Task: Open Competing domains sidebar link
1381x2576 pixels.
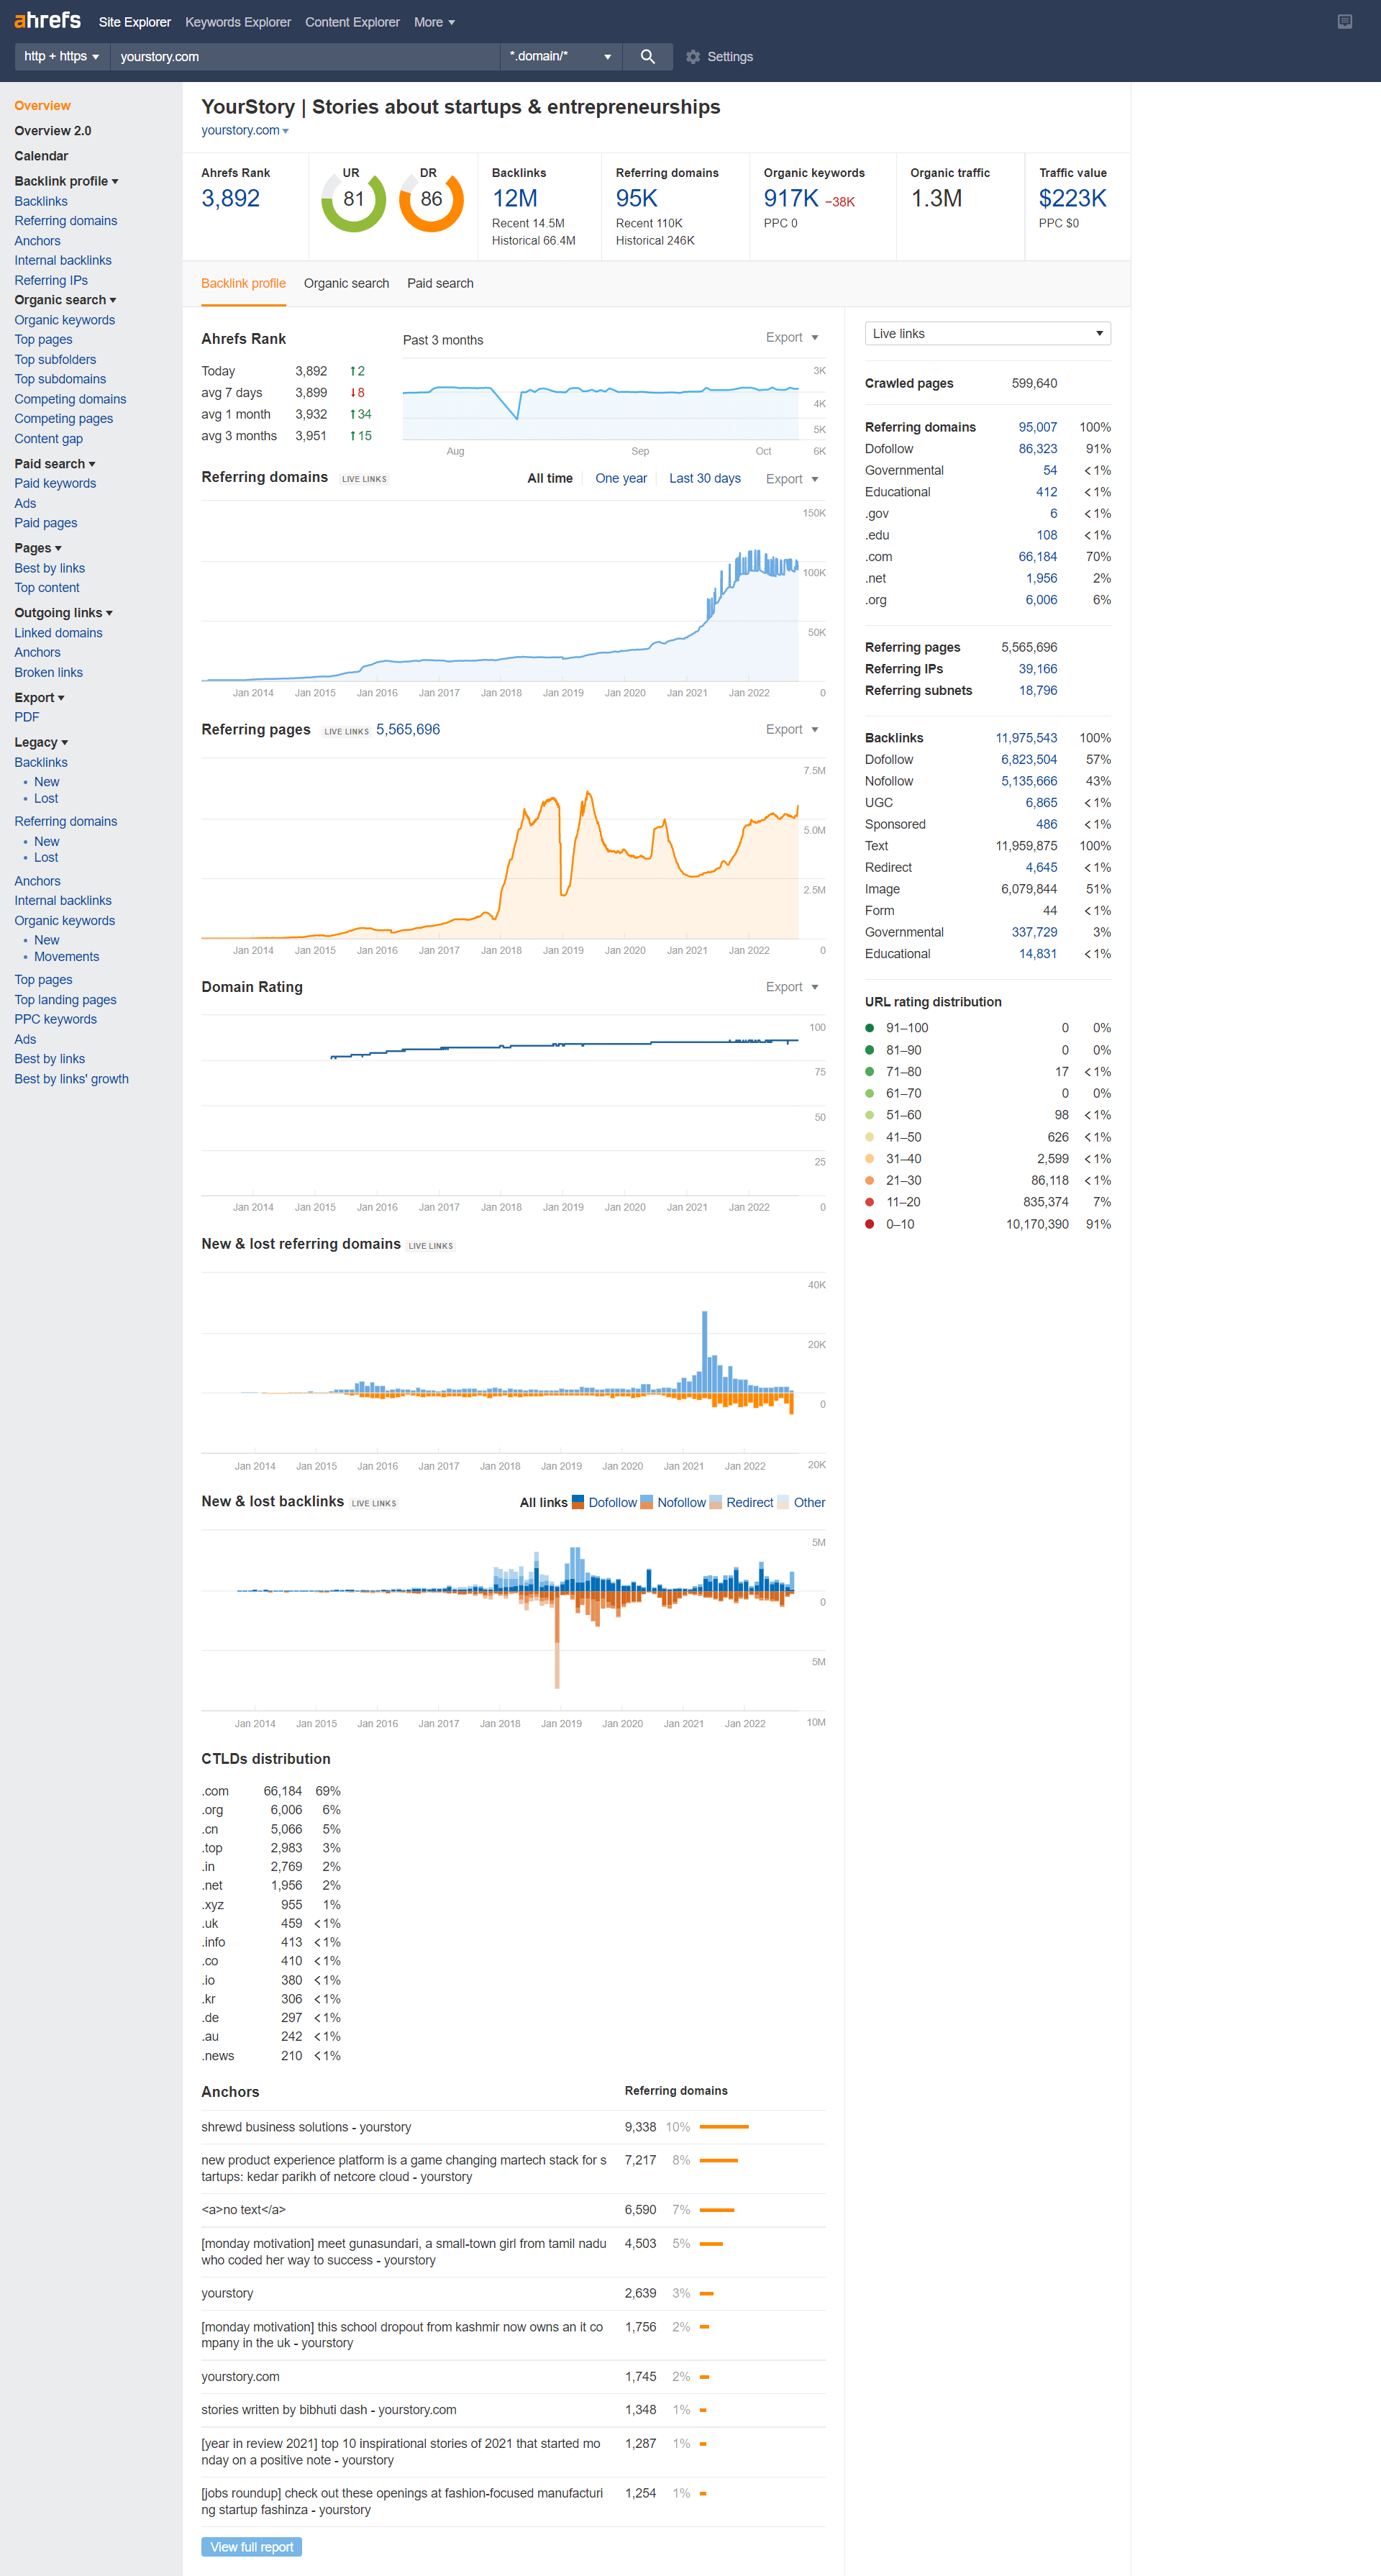Action: point(70,399)
